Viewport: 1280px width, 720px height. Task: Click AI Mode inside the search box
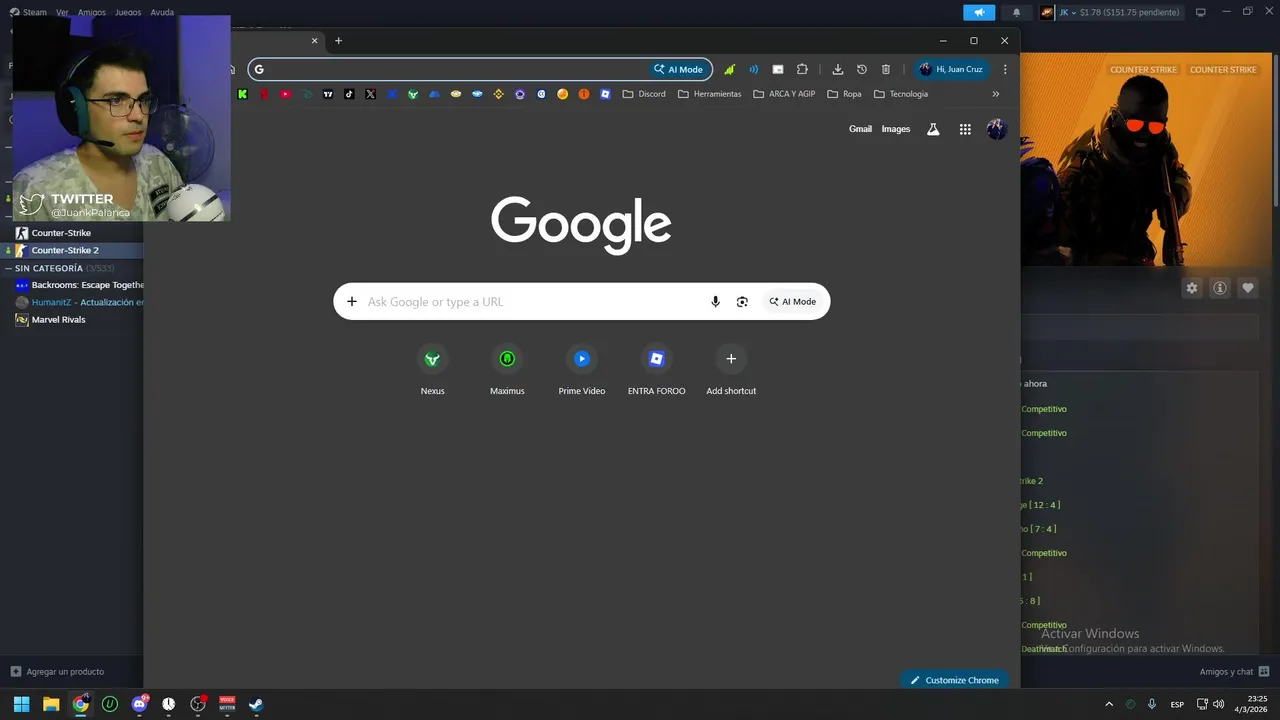click(x=793, y=302)
